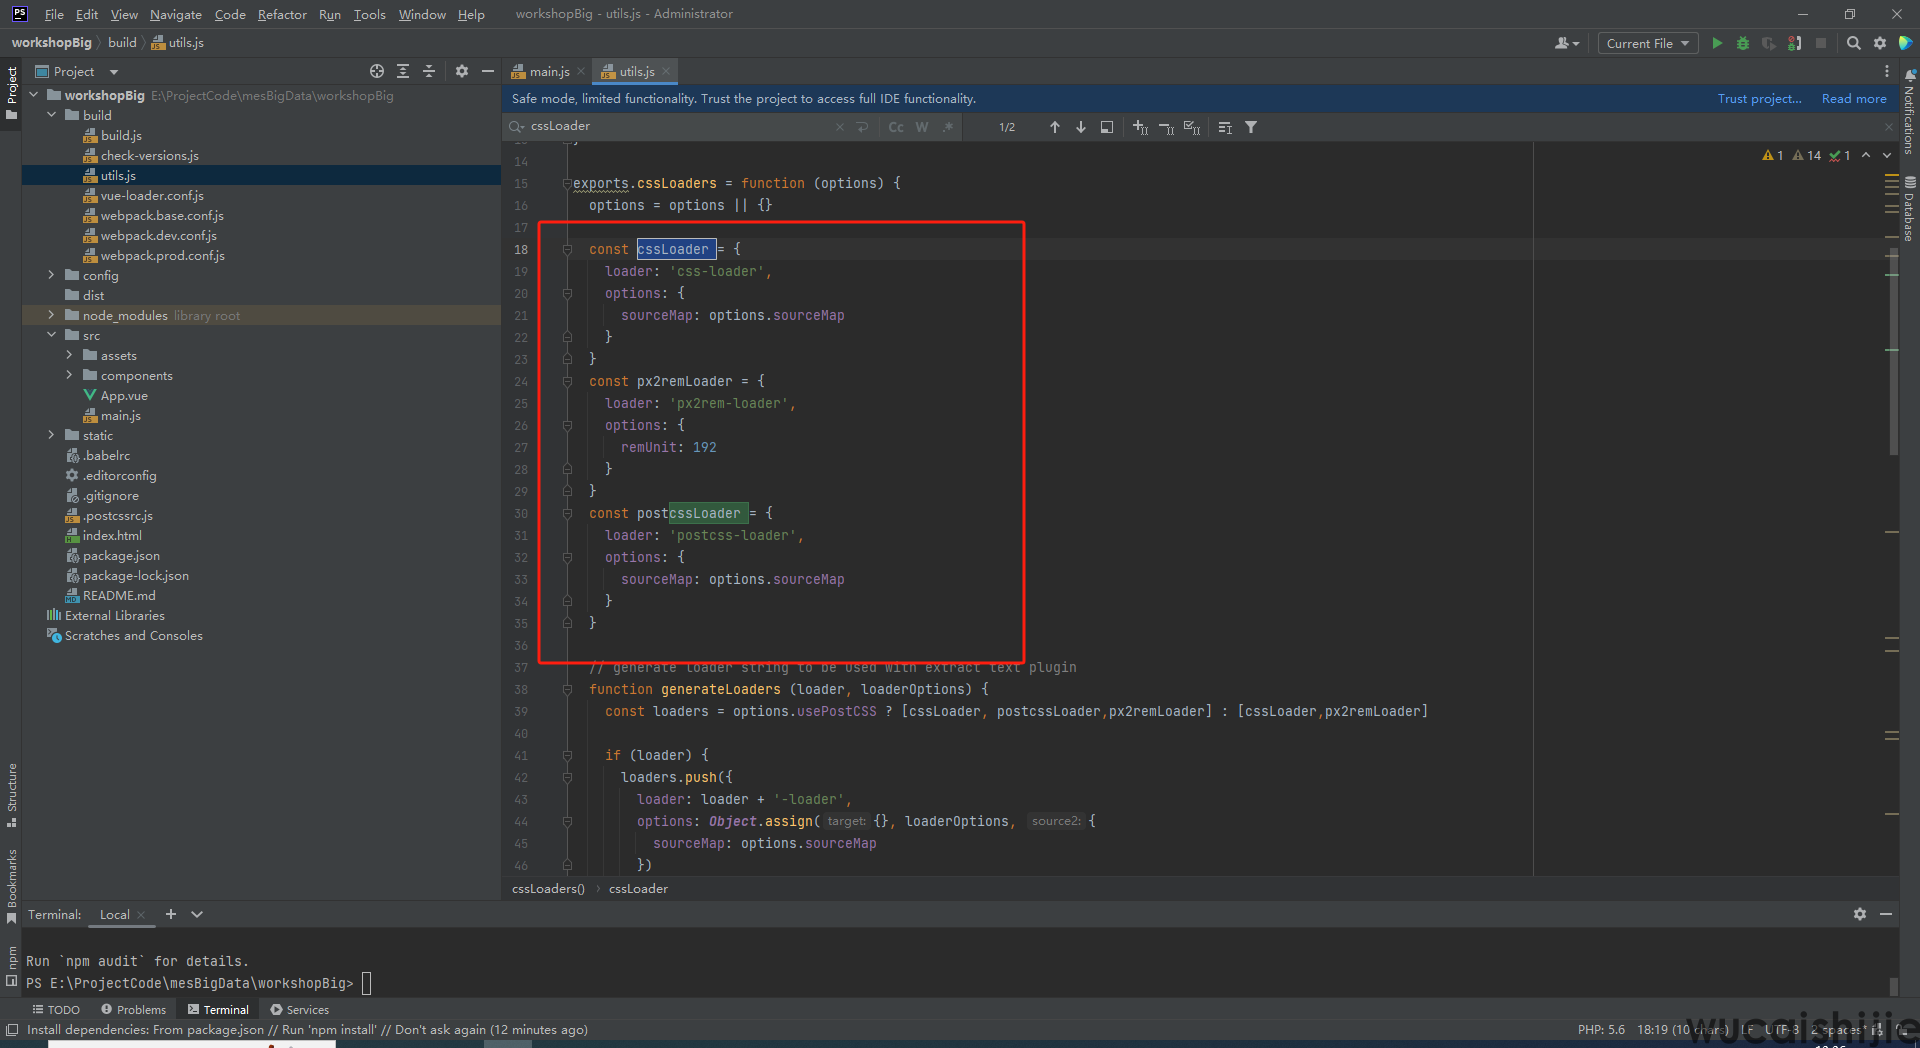Expand the assets folder
Screen dimensions: 1920x1048
[69, 355]
